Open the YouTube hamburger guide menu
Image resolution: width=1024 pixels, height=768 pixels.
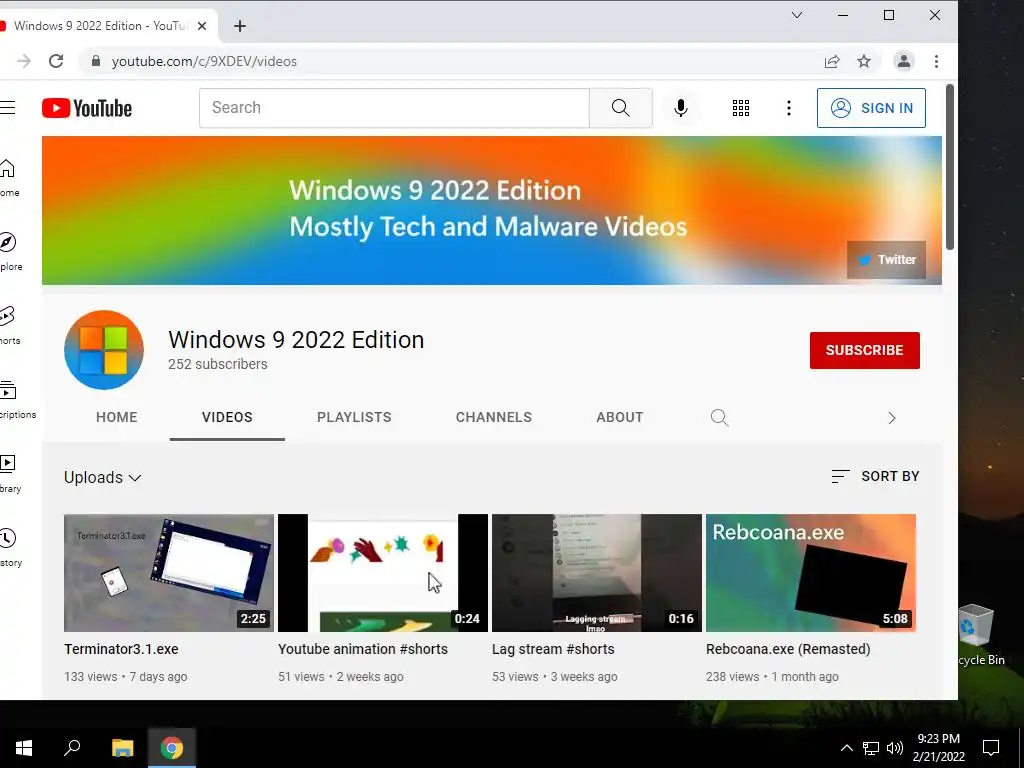coord(7,108)
